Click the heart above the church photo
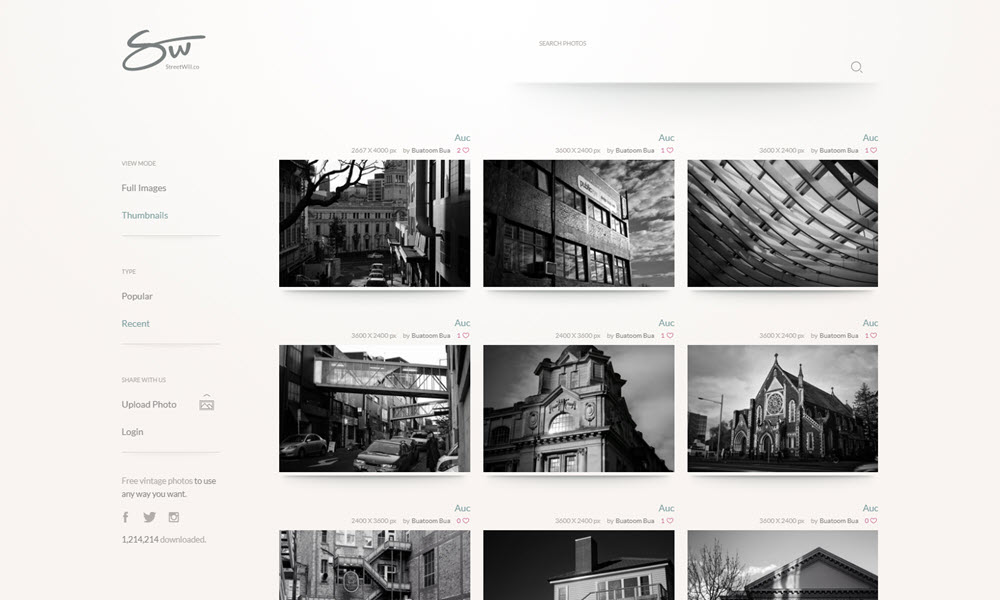Image resolution: width=1000 pixels, height=600 pixels. tap(874, 335)
